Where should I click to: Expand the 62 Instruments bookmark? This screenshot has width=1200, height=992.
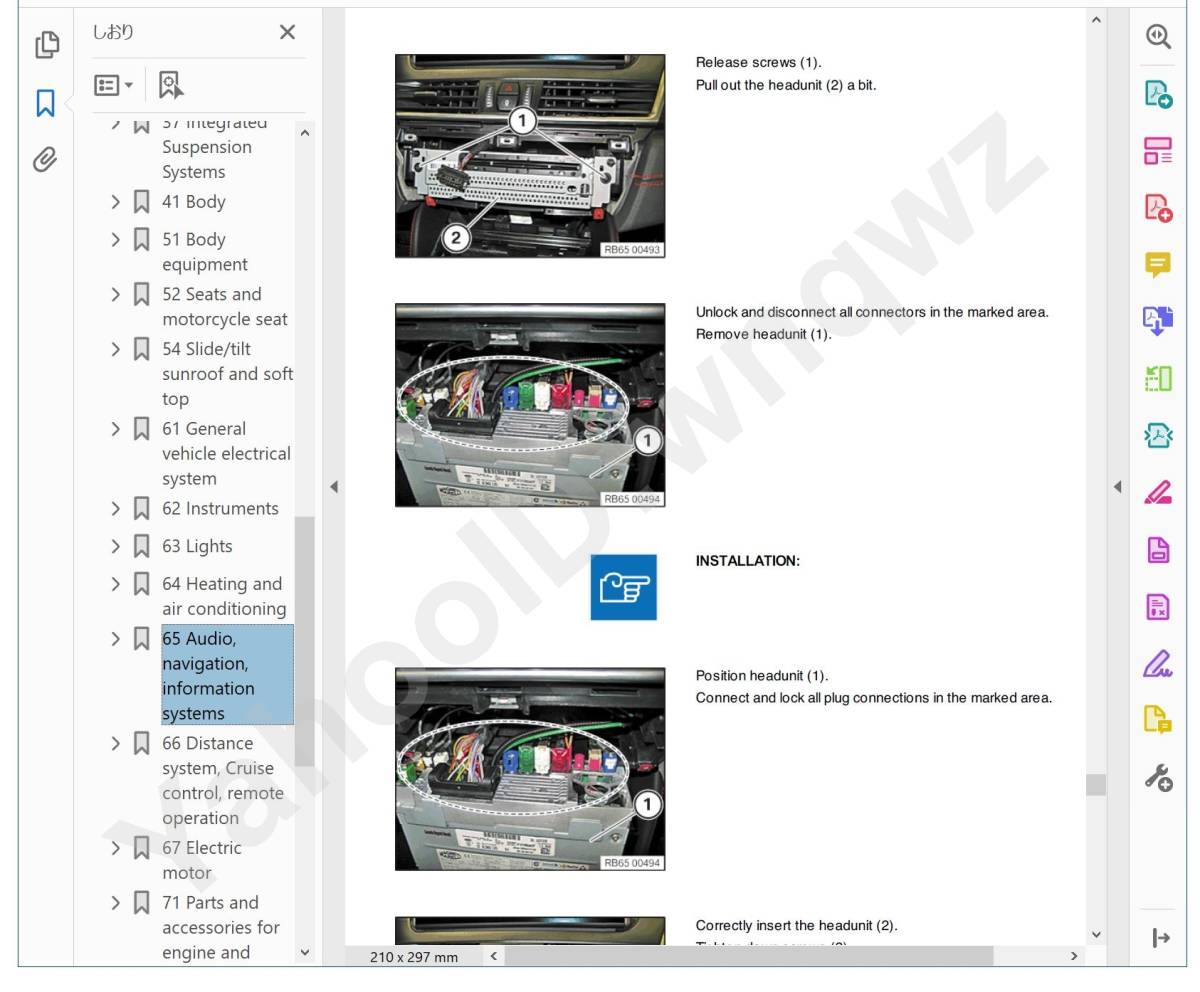[x=116, y=509]
